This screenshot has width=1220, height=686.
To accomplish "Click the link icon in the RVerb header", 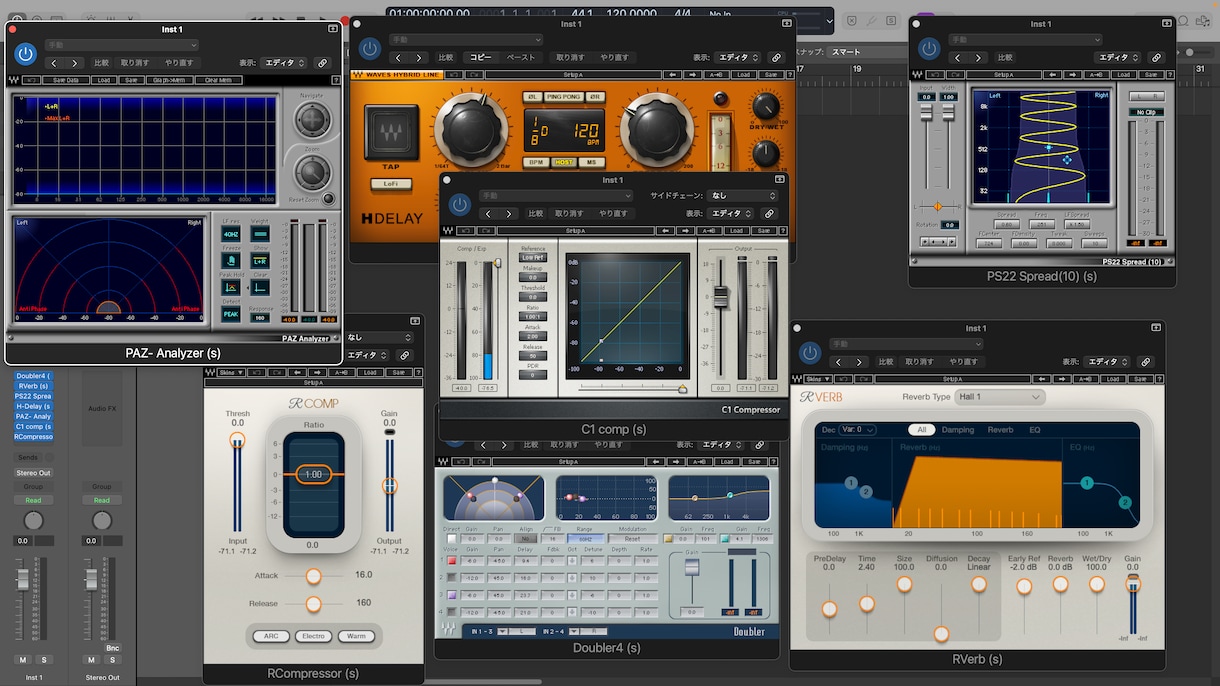I will coord(1146,362).
